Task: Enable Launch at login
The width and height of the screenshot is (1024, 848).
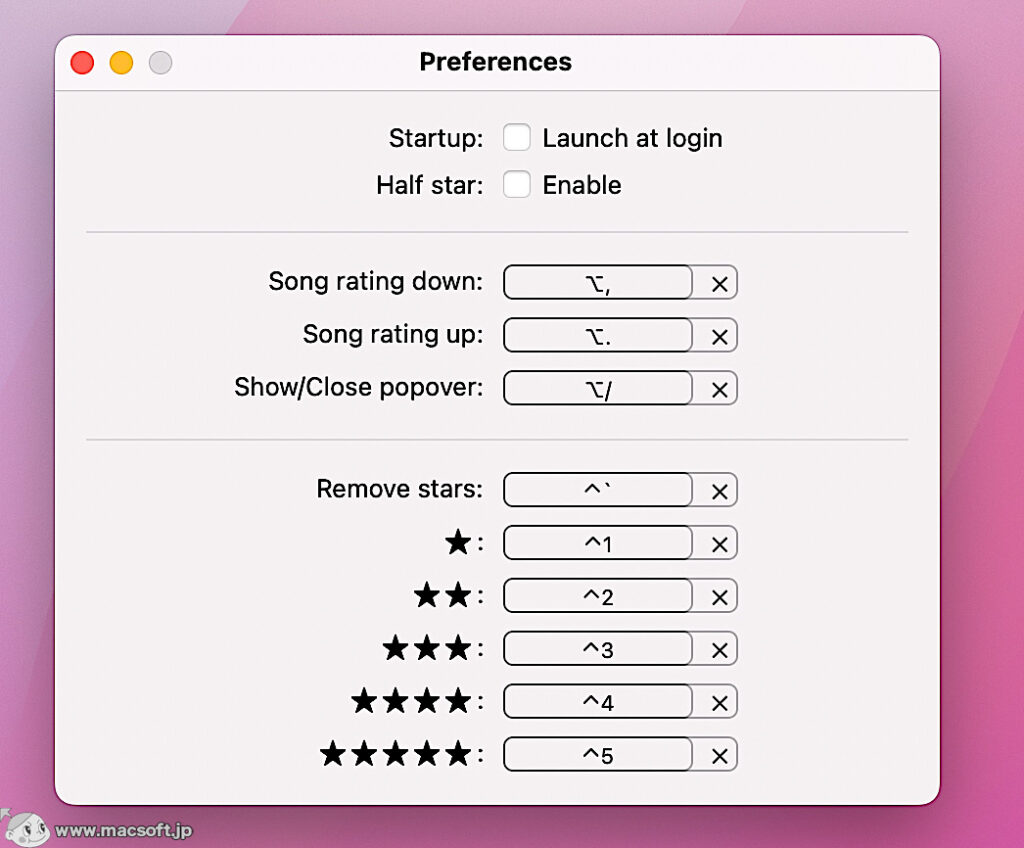Action: pyautogui.click(x=517, y=137)
